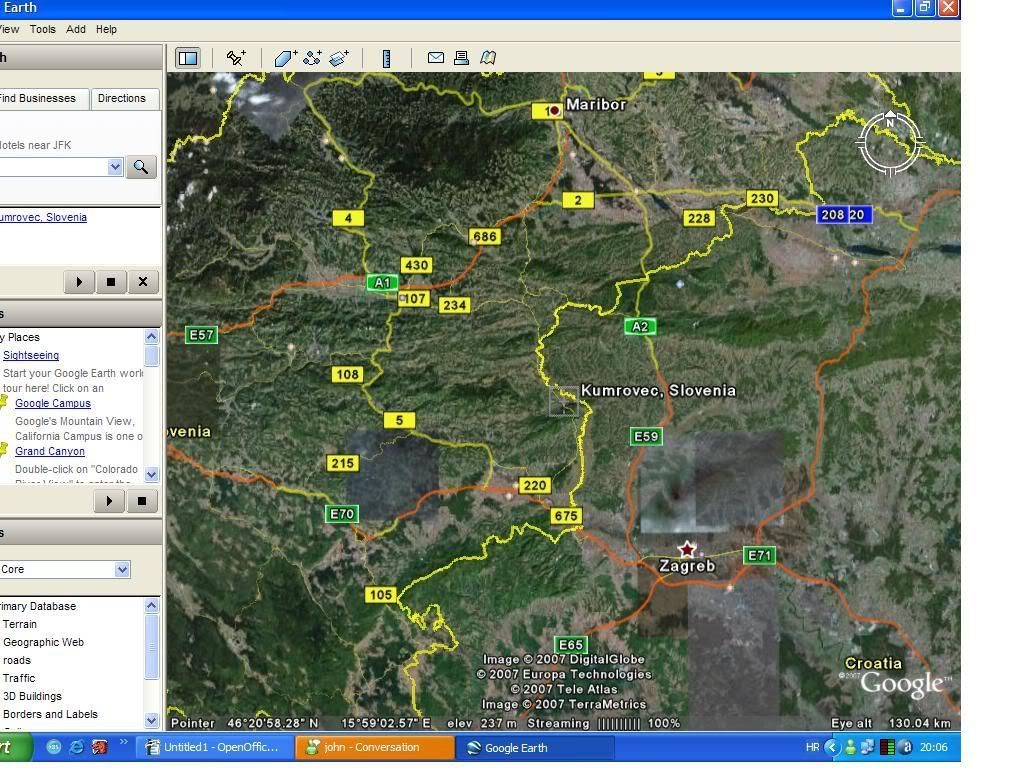Toggle the sidebar visibility button

(x=188, y=58)
